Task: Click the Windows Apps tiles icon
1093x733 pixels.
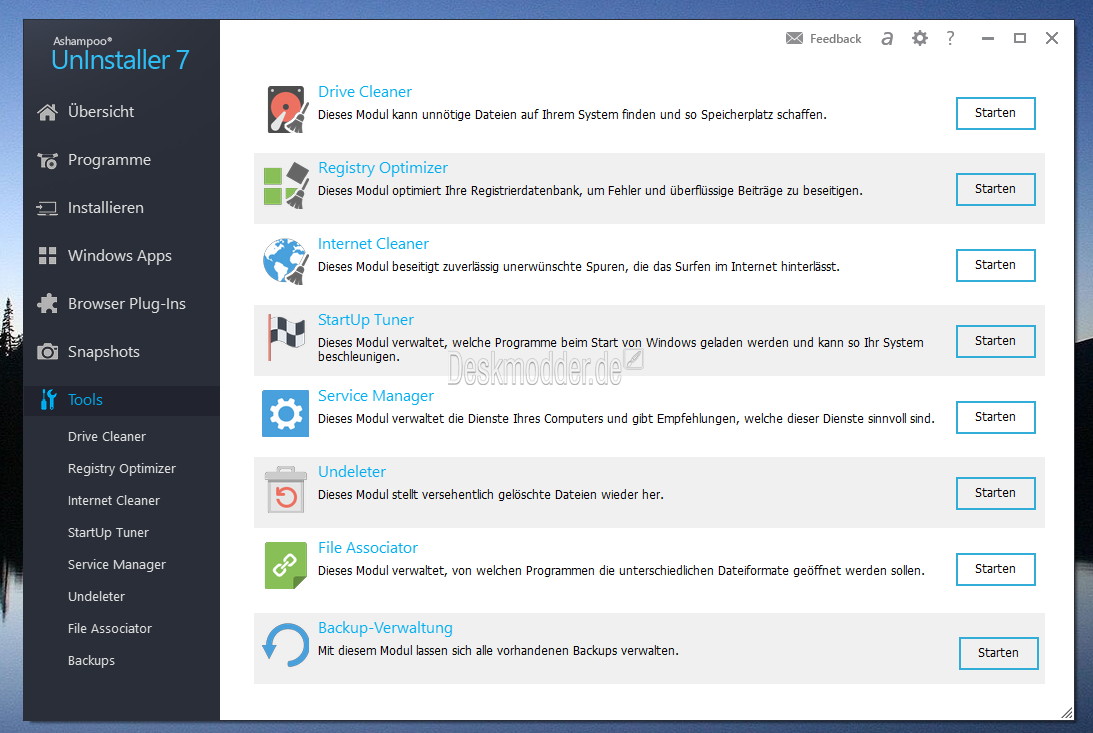Action: point(47,256)
